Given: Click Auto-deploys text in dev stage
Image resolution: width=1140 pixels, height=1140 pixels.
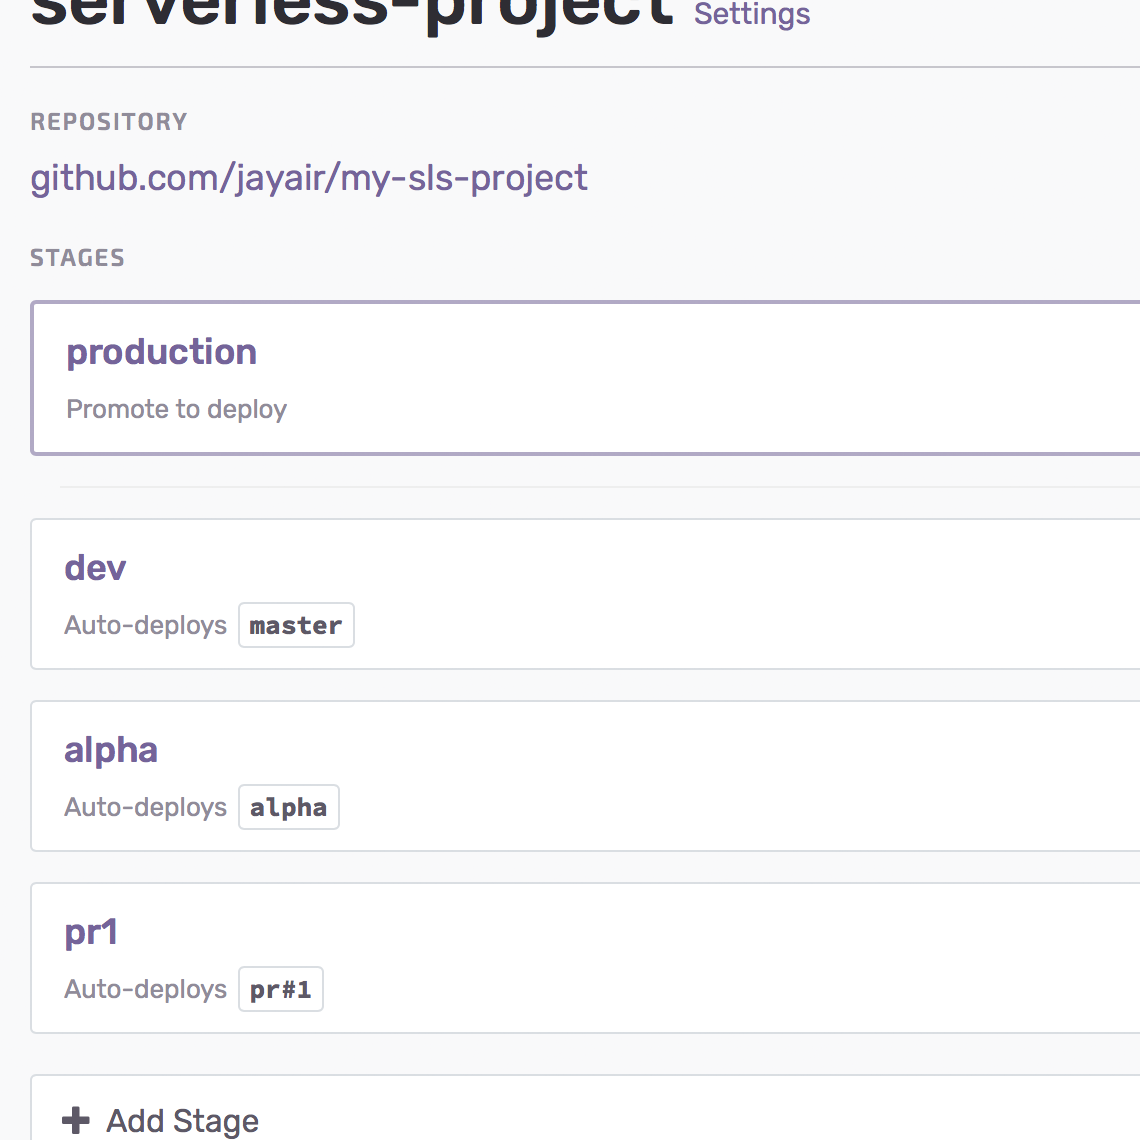Looking at the screenshot, I should click(145, 625).
